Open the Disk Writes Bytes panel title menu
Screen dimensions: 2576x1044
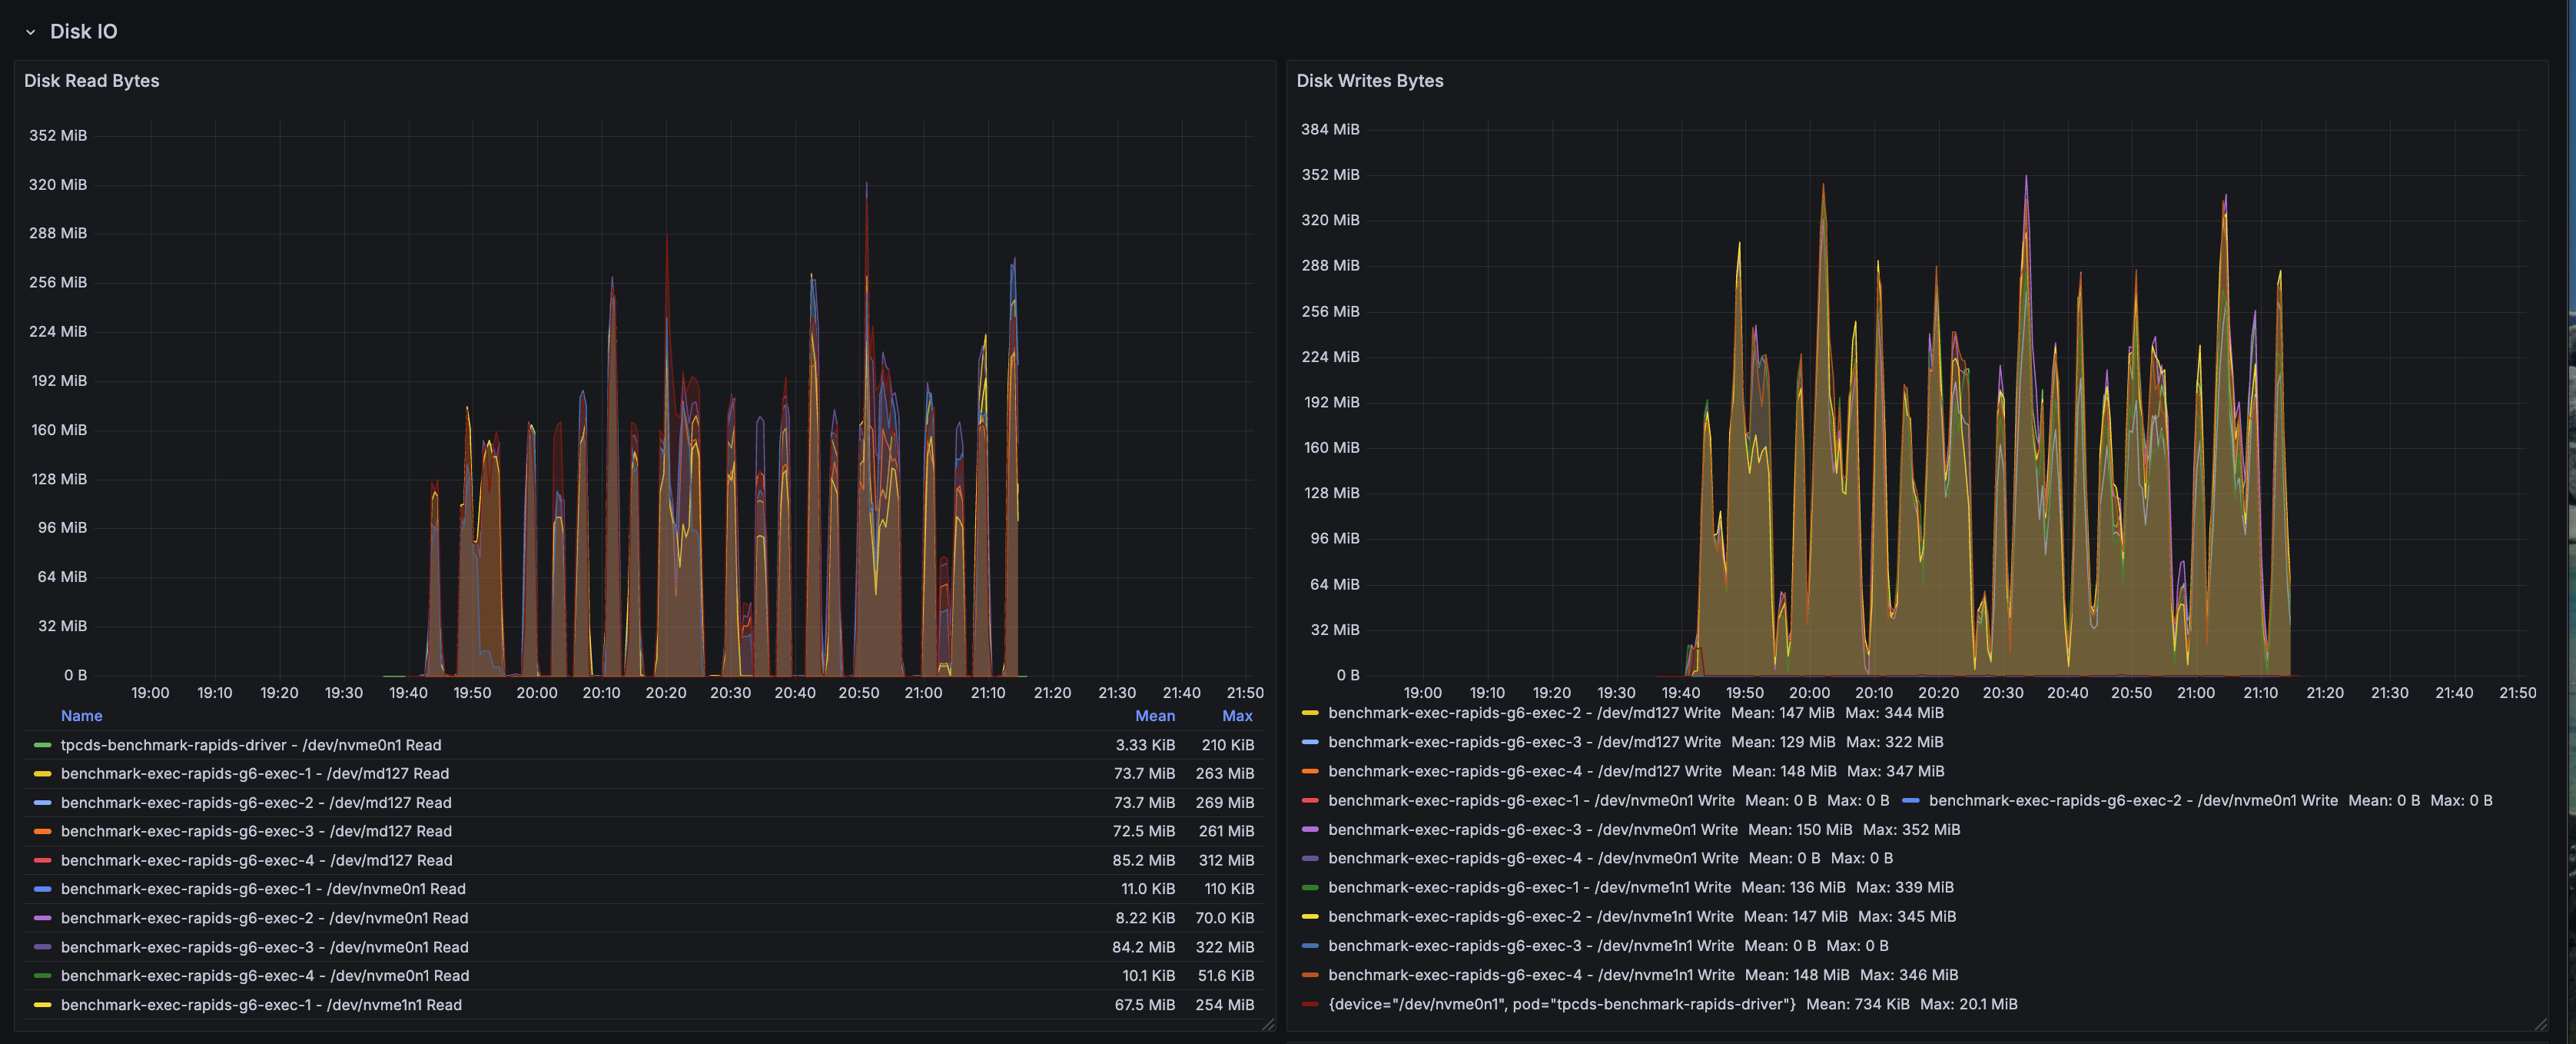point(1369,81)
